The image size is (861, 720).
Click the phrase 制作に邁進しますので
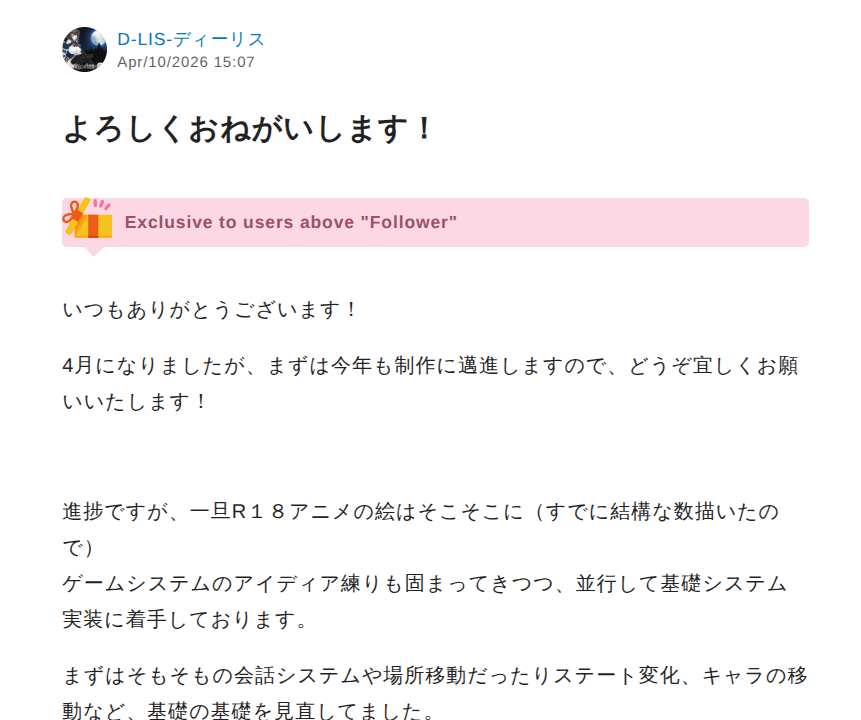pos(499,366)
